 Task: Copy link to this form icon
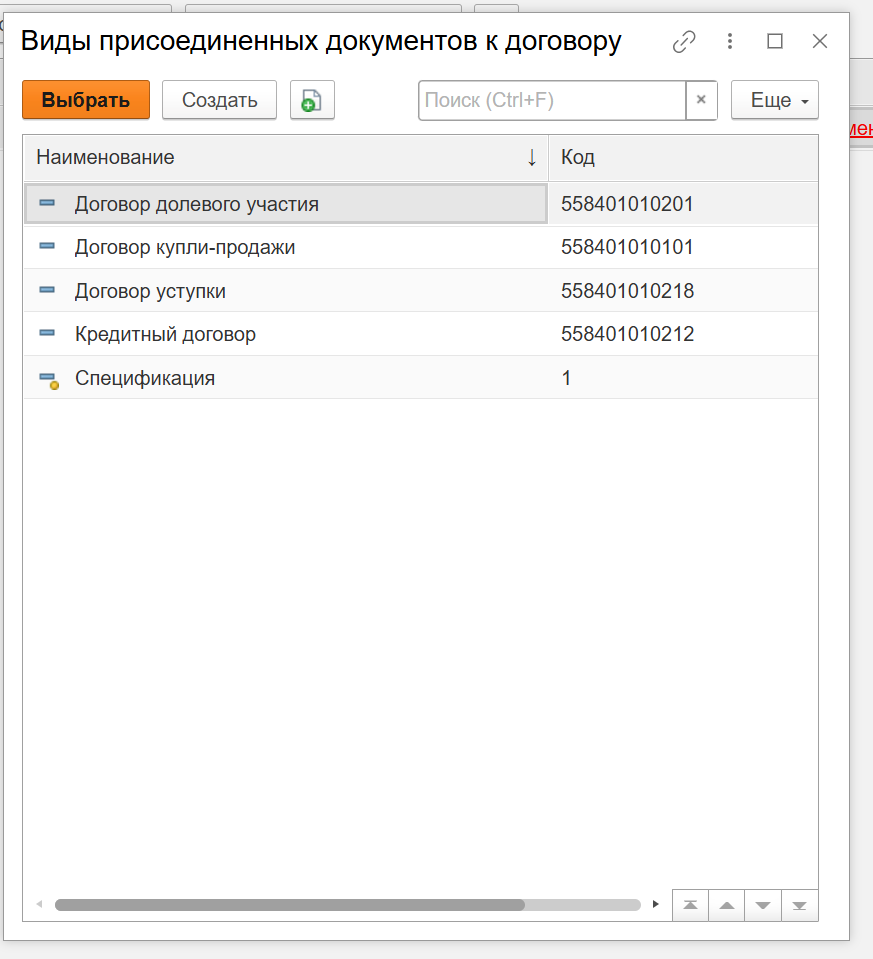click(684, 41)
